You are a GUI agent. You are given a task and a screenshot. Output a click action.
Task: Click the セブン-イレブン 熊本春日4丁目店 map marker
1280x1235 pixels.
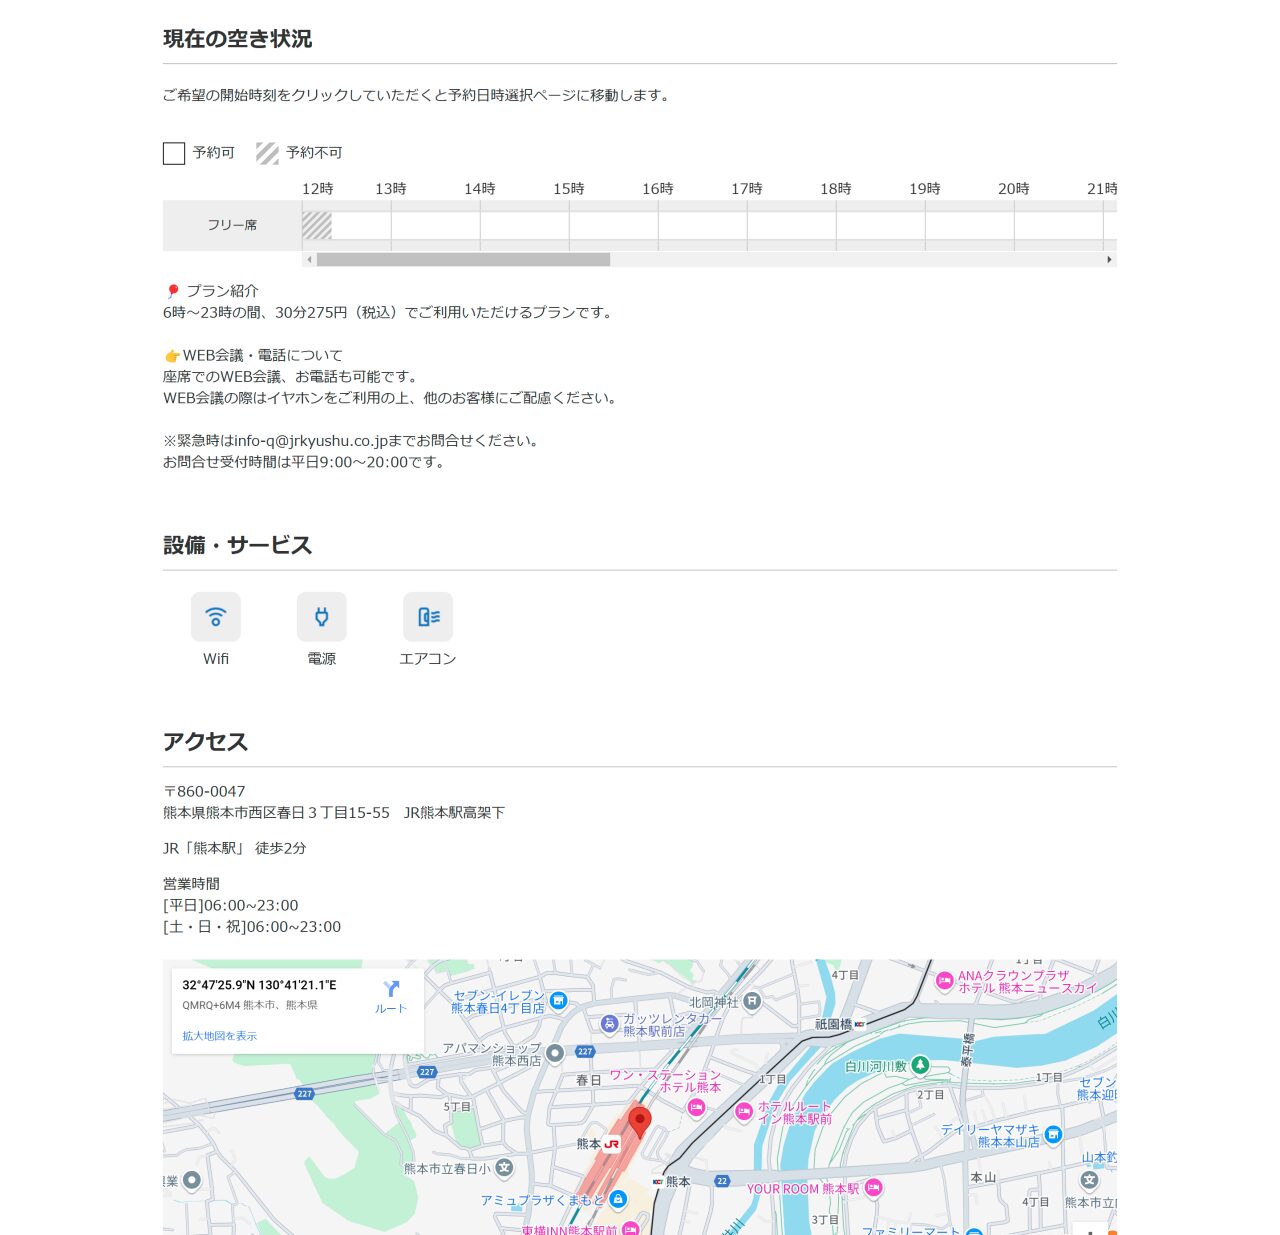click(x=558, y=1000)
